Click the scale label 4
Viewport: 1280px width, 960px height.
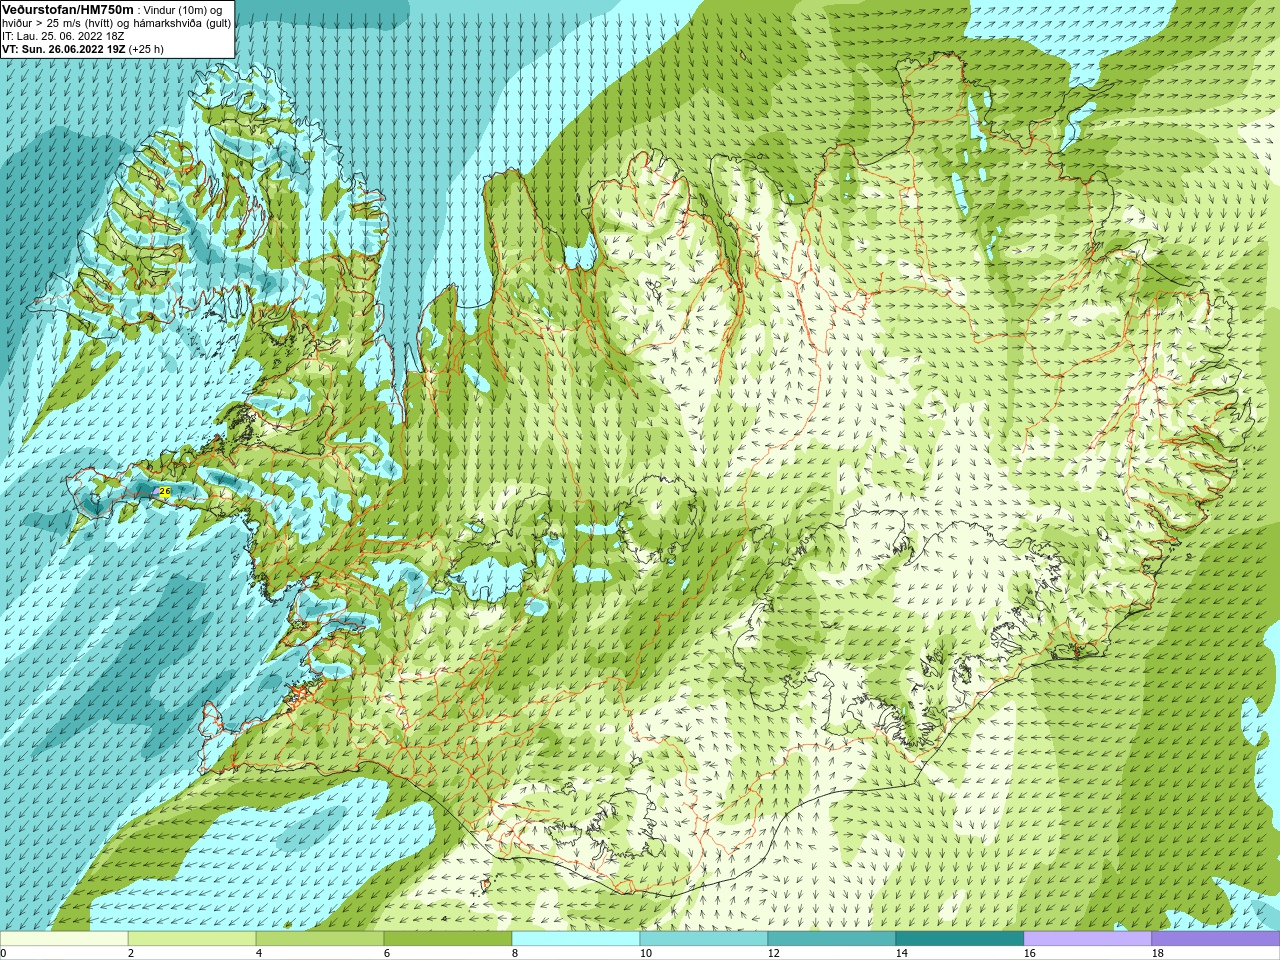[259, 953]
